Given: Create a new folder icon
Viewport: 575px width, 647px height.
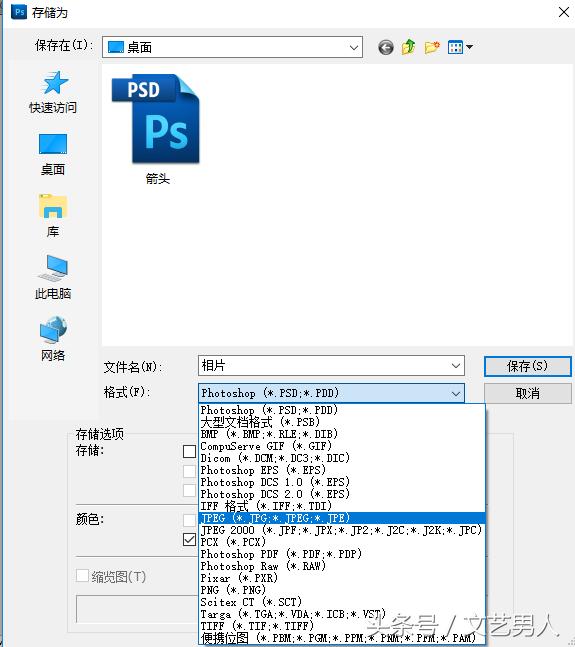Looking at the screenshot, I should [x=432, y=47].
